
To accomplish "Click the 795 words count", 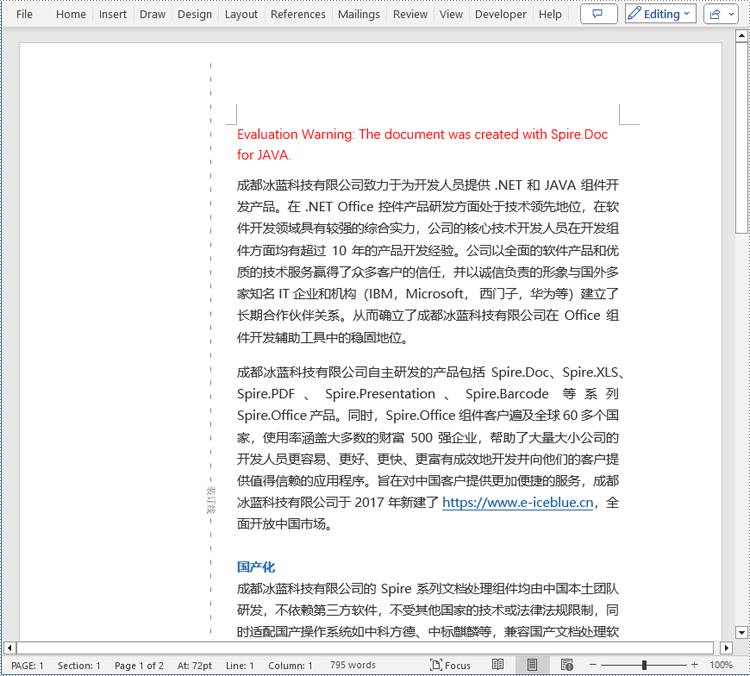I will click(x=353, y=665).
